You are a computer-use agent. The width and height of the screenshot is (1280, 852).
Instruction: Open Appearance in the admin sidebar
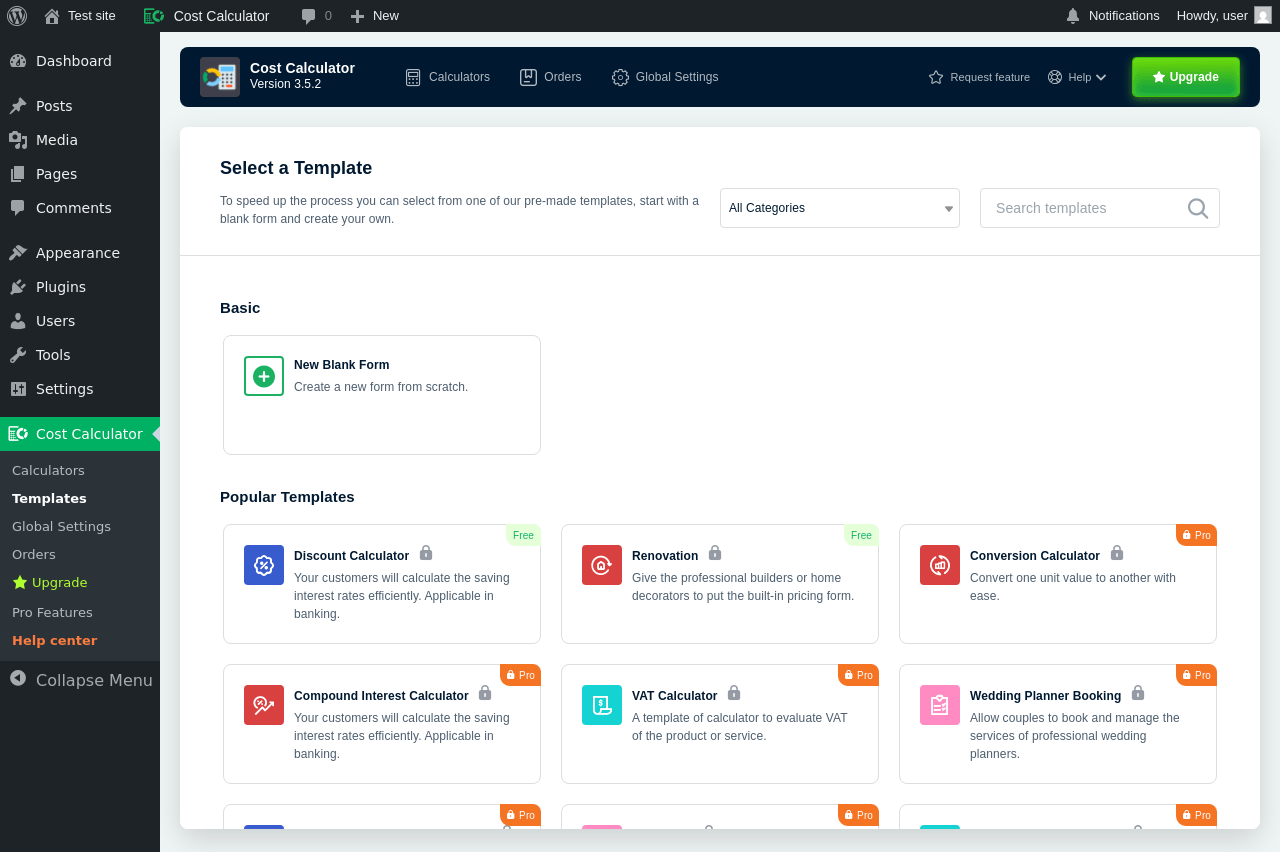80,253
